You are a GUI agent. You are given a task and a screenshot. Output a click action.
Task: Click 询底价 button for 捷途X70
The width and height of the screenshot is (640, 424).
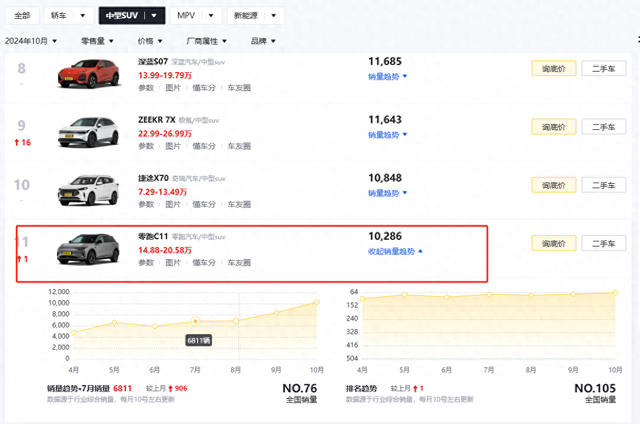pos(554,185)
